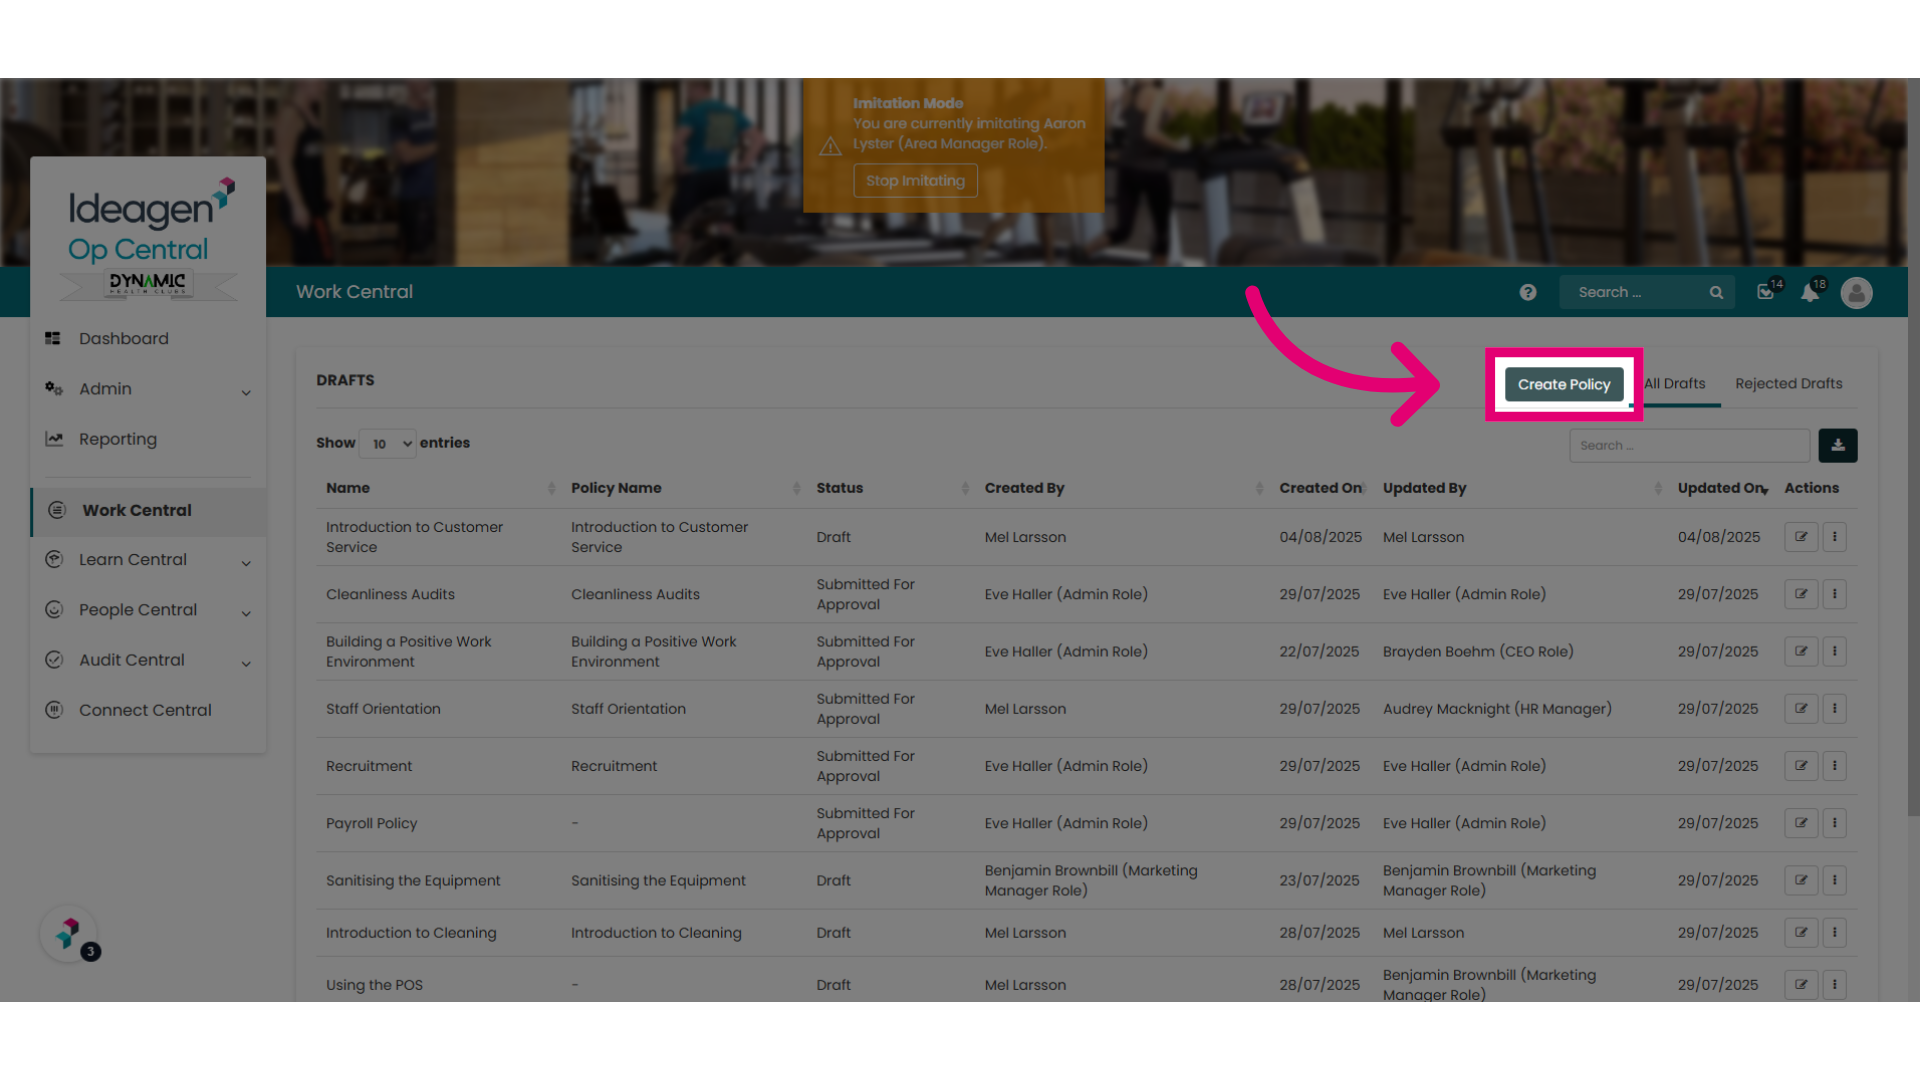Edit the Staff Orientation draft
Image resolution: width=1920 pixels, height=1080 pixels.
[x=1801, y=709]
